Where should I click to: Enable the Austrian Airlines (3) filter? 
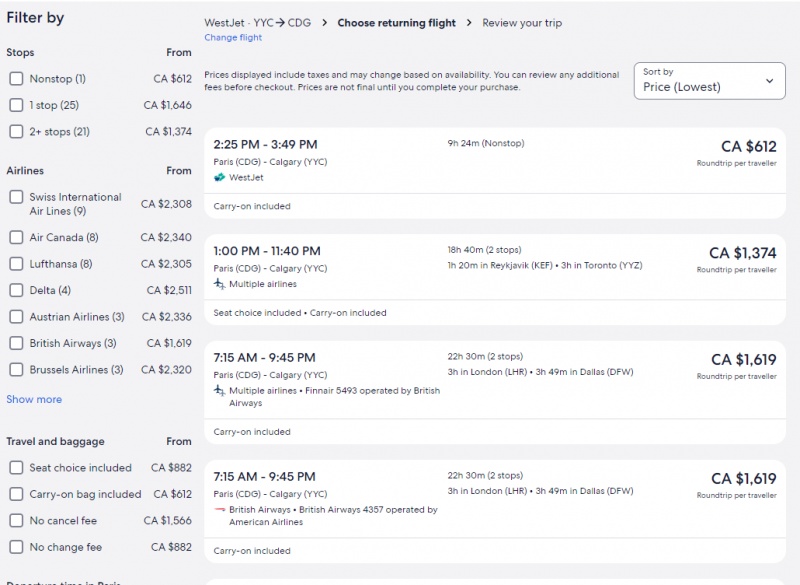[16, 317]
